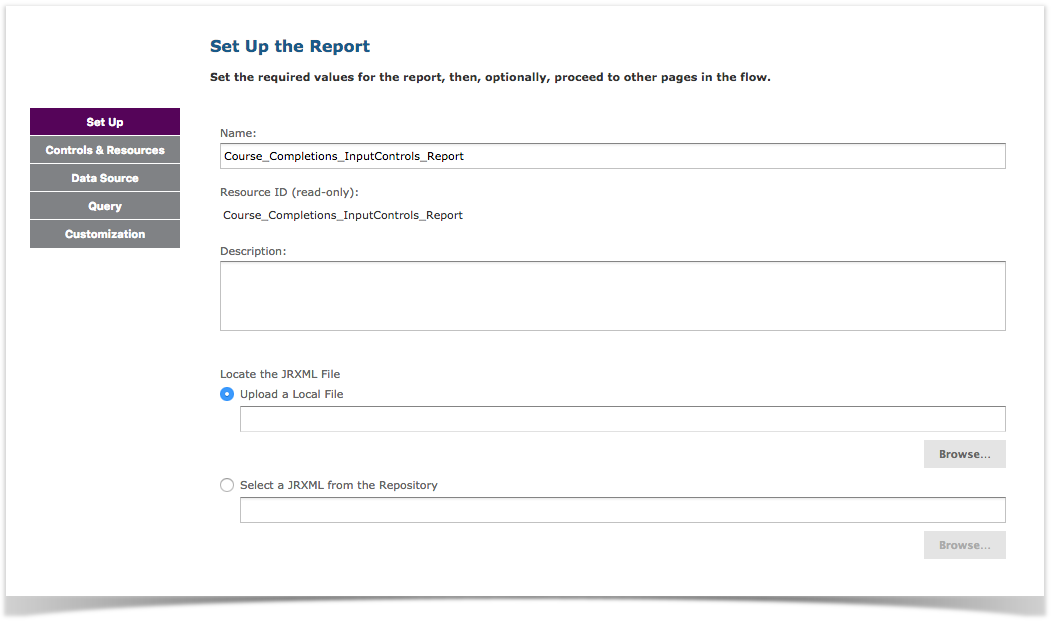Viewport: 1058px width, 625px height.
Task: Click the 'Set Up the Report' heading
Action: click(x=290, y=46)
